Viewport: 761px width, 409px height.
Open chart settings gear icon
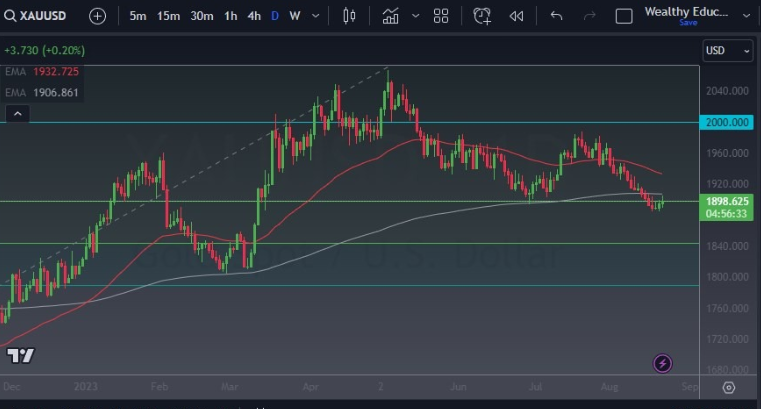tap(729, 387)
